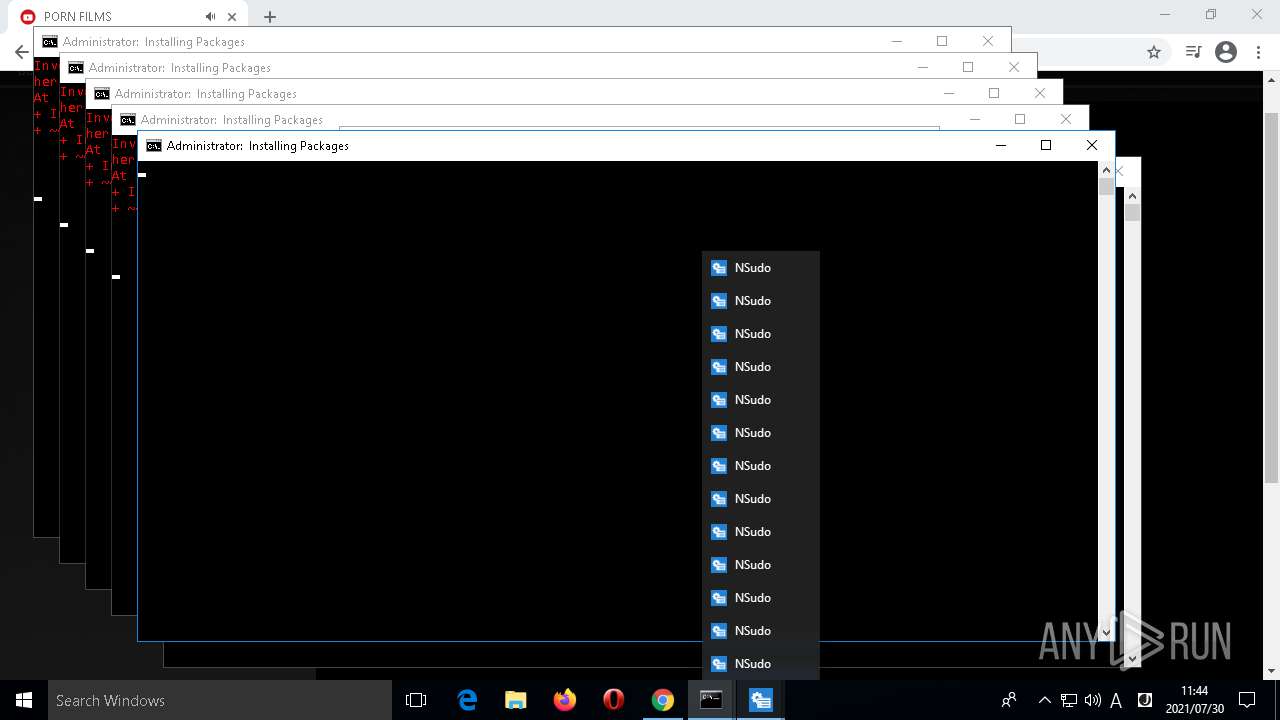
Task: Click in the Search Windows box
Action: click(x=220, y=700)
